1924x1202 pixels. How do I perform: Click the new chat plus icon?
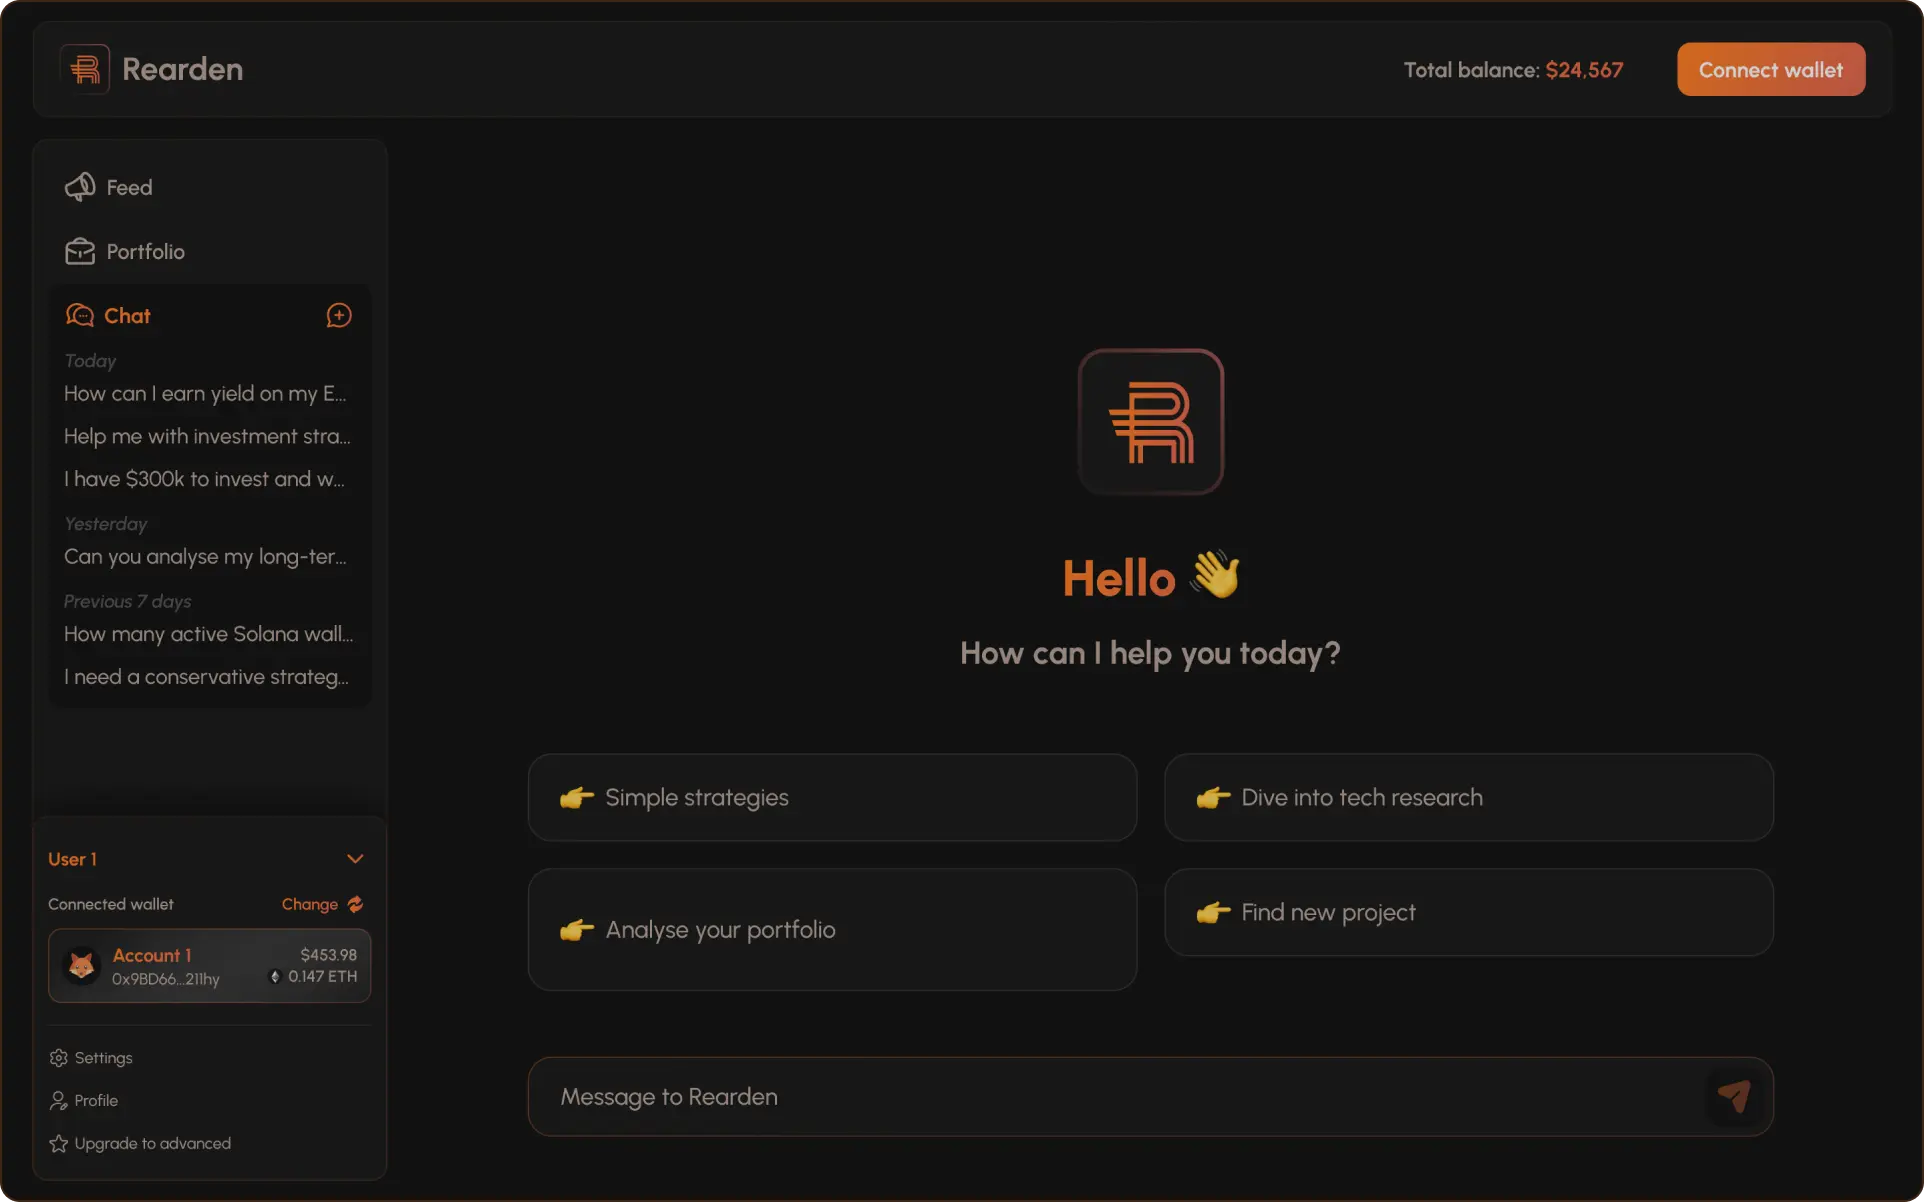coord(339,316)
